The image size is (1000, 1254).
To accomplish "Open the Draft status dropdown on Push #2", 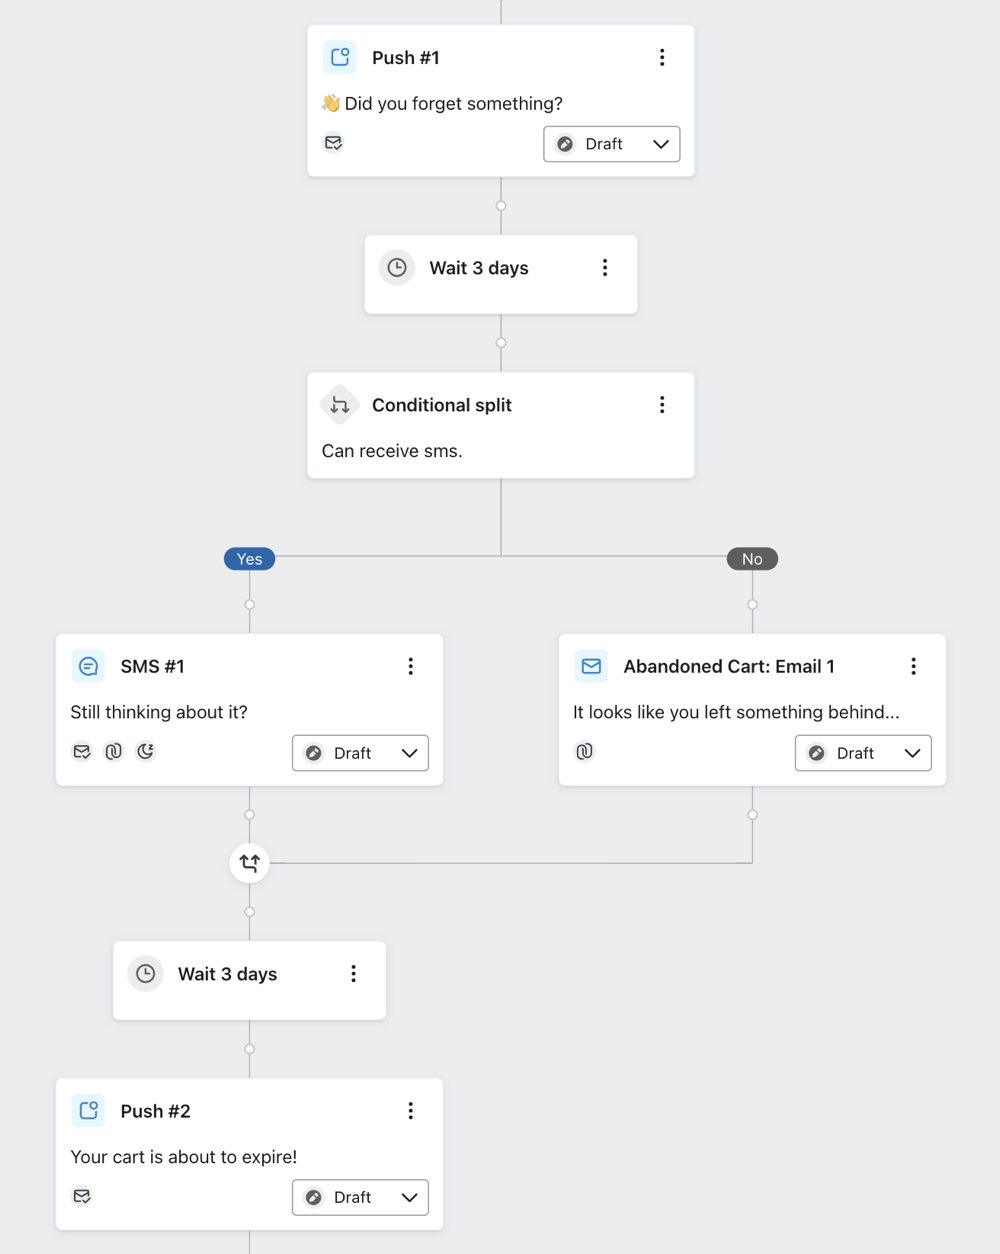I will 360,1197.
